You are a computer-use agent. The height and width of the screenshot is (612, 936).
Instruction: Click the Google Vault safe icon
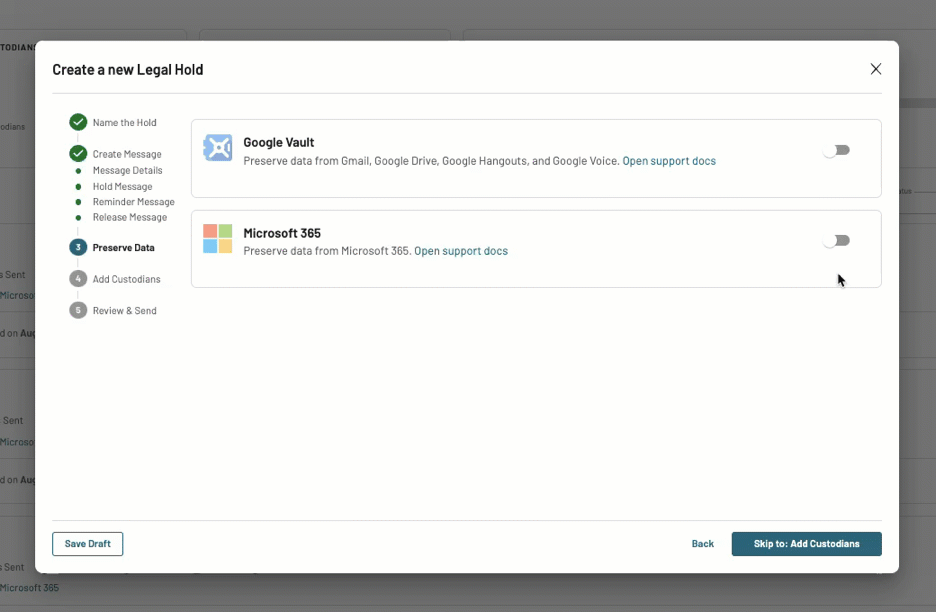[217, 147]
